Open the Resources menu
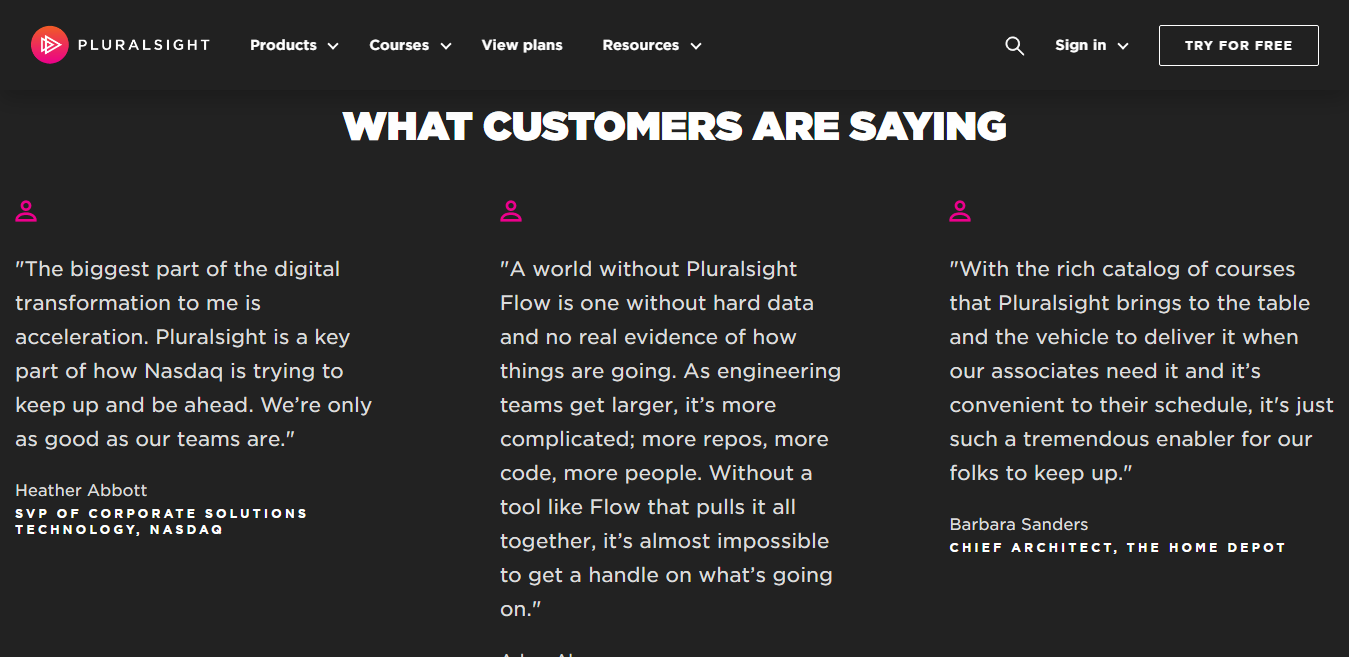Image resolution: width=1349 pixels, height=657 pixels. tap(640, 45)
